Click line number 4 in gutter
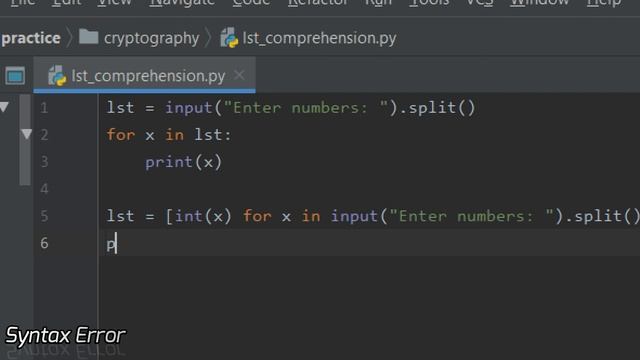Viewport: 640px width, 360px height. pos(44,189)
